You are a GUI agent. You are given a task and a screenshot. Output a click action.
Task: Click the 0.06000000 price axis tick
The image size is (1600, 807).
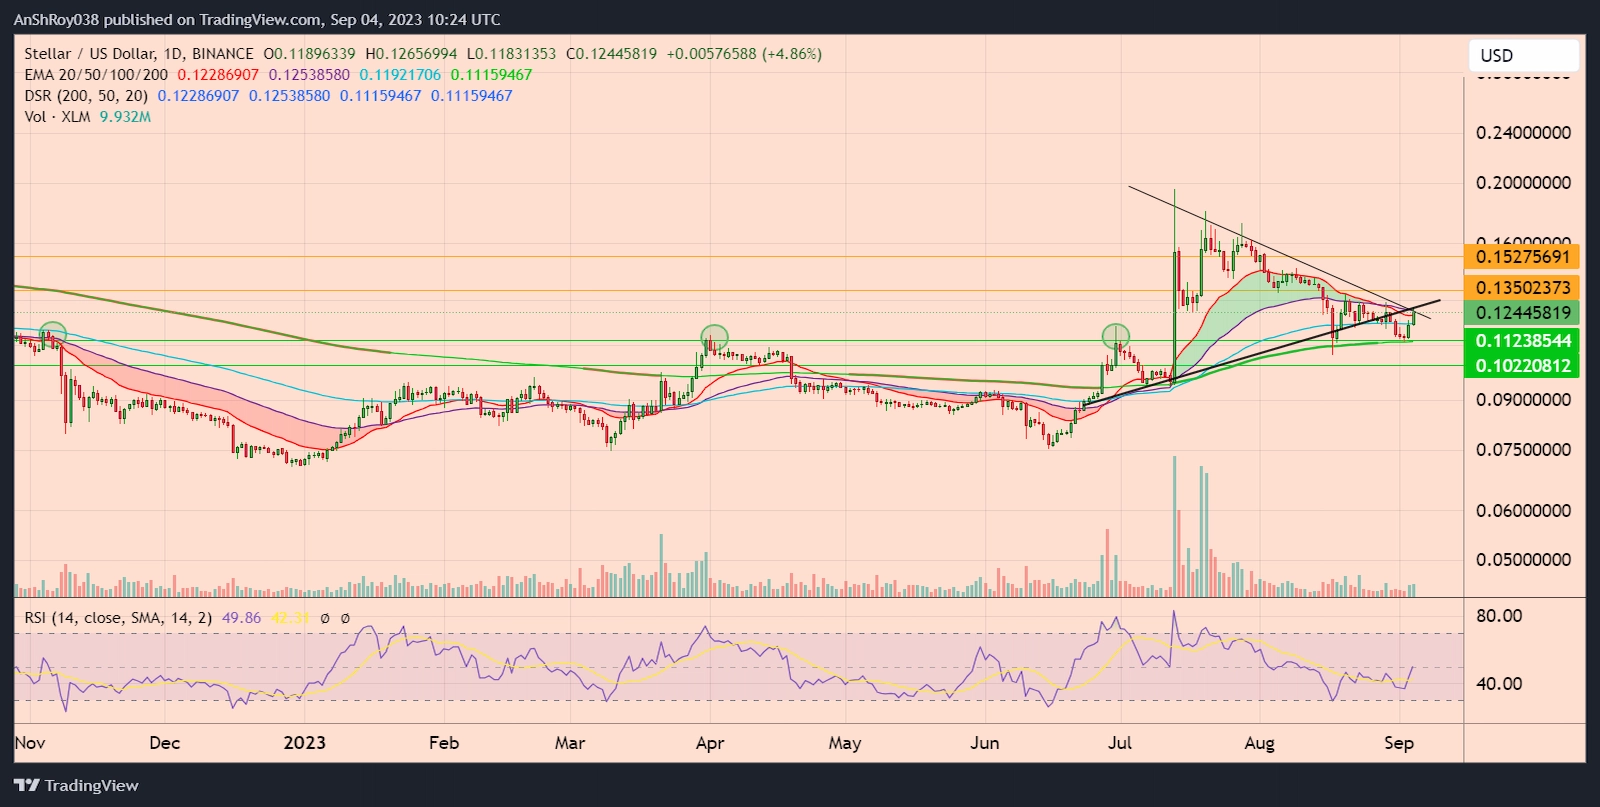pos(1523,511)
